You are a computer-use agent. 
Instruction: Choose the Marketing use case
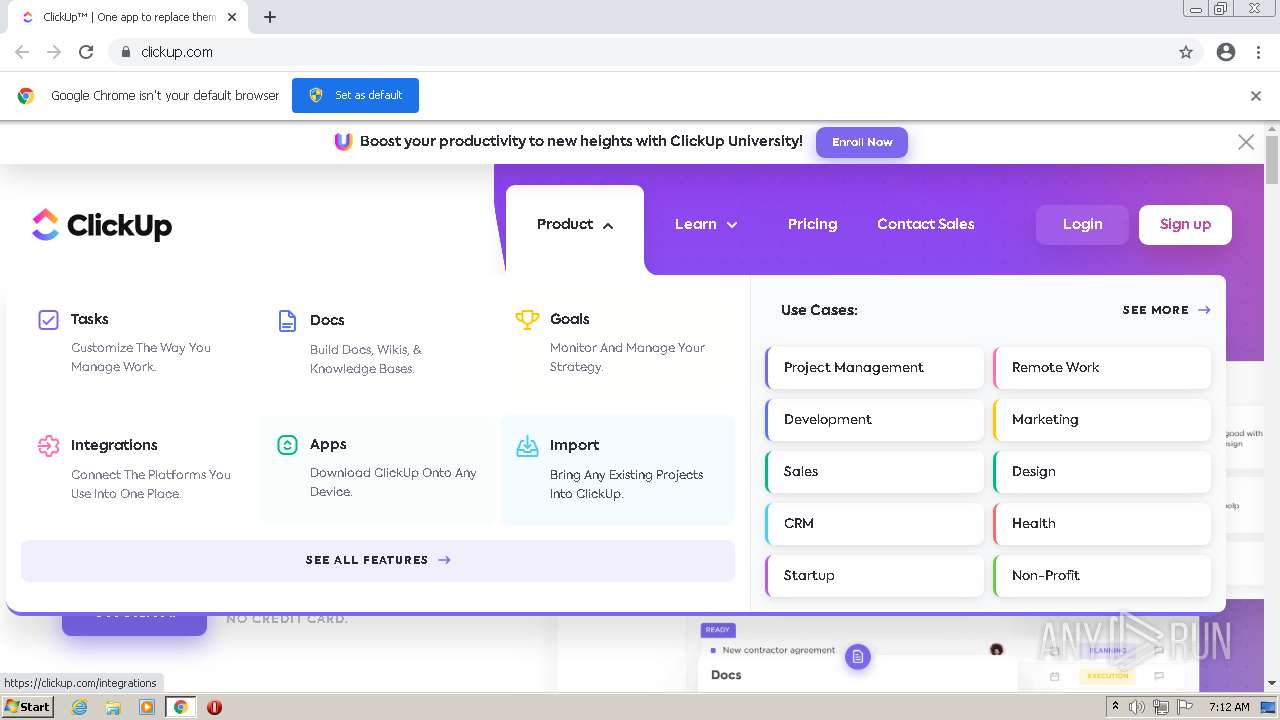[x=1102, y=420]
